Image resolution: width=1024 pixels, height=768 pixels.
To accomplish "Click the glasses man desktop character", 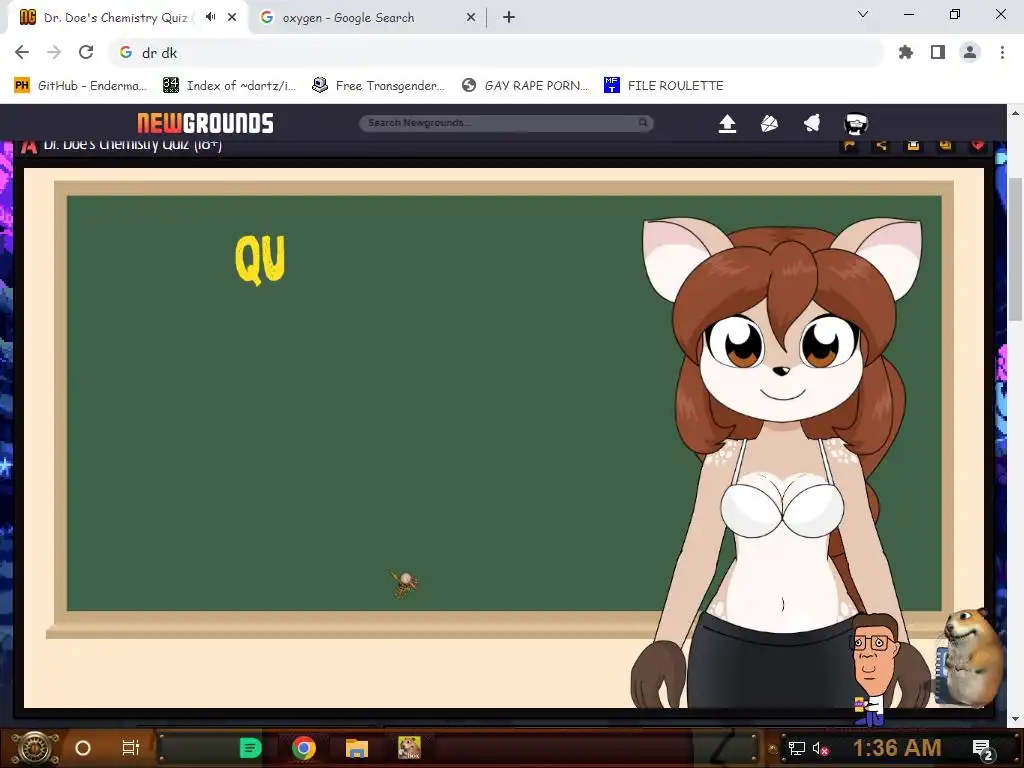I will pos(874,669).
